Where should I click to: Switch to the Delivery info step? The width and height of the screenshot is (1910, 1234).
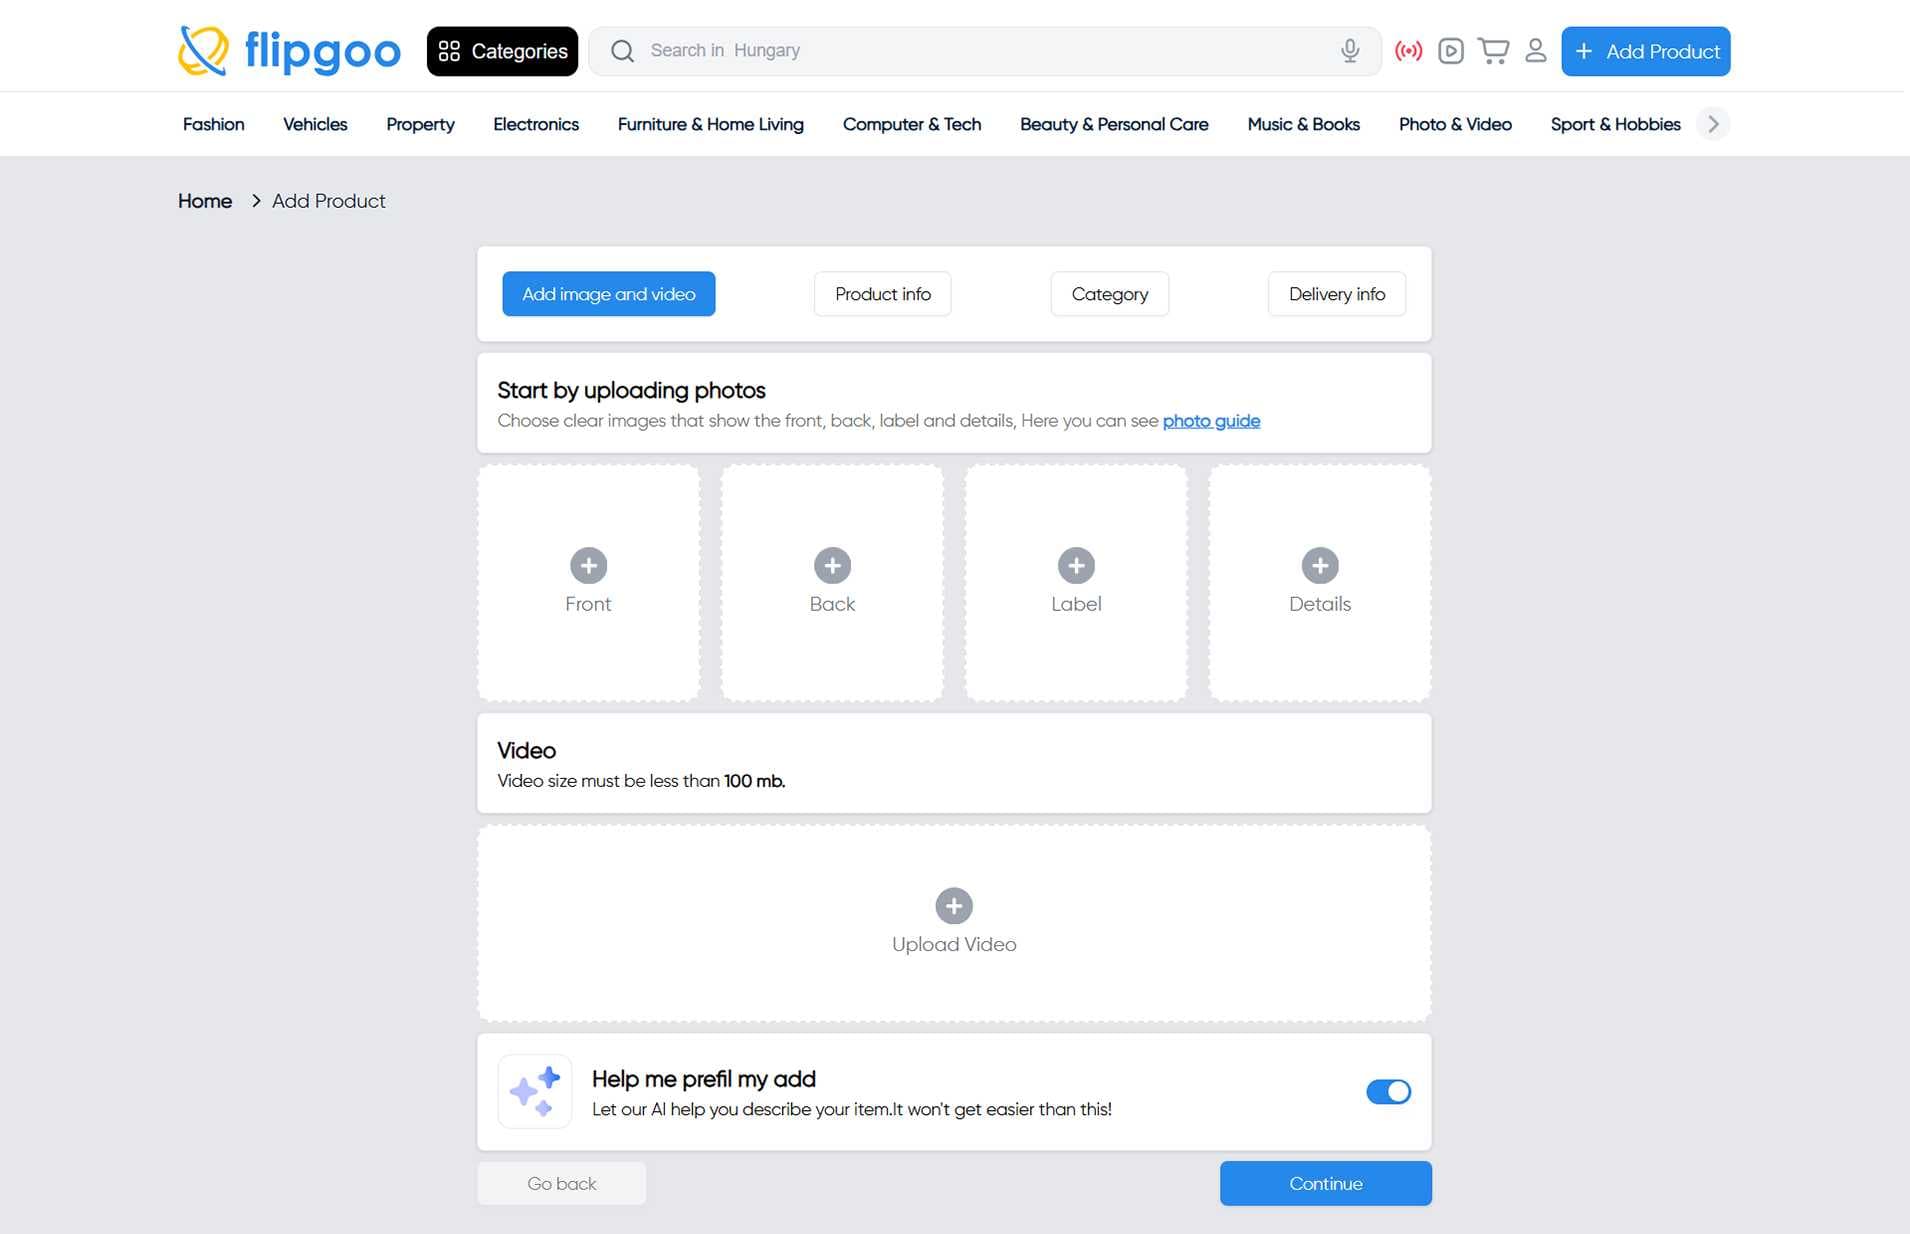(x=1336, y=294)
